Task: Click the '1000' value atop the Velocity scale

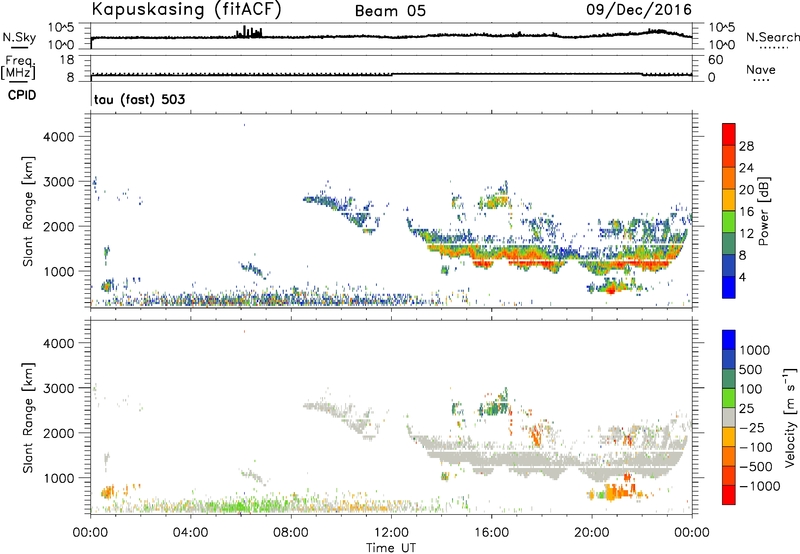Action: [754, 350]
